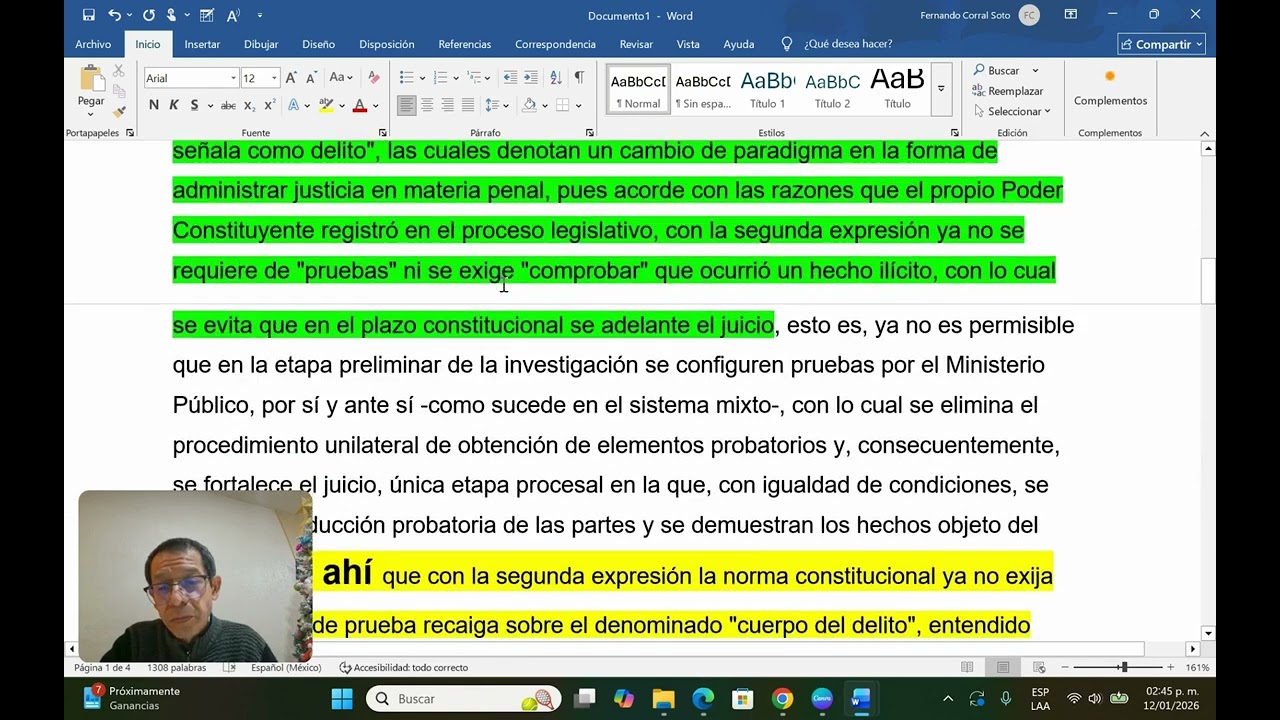Increase font size with the larger A

click(x=291, y=78)
